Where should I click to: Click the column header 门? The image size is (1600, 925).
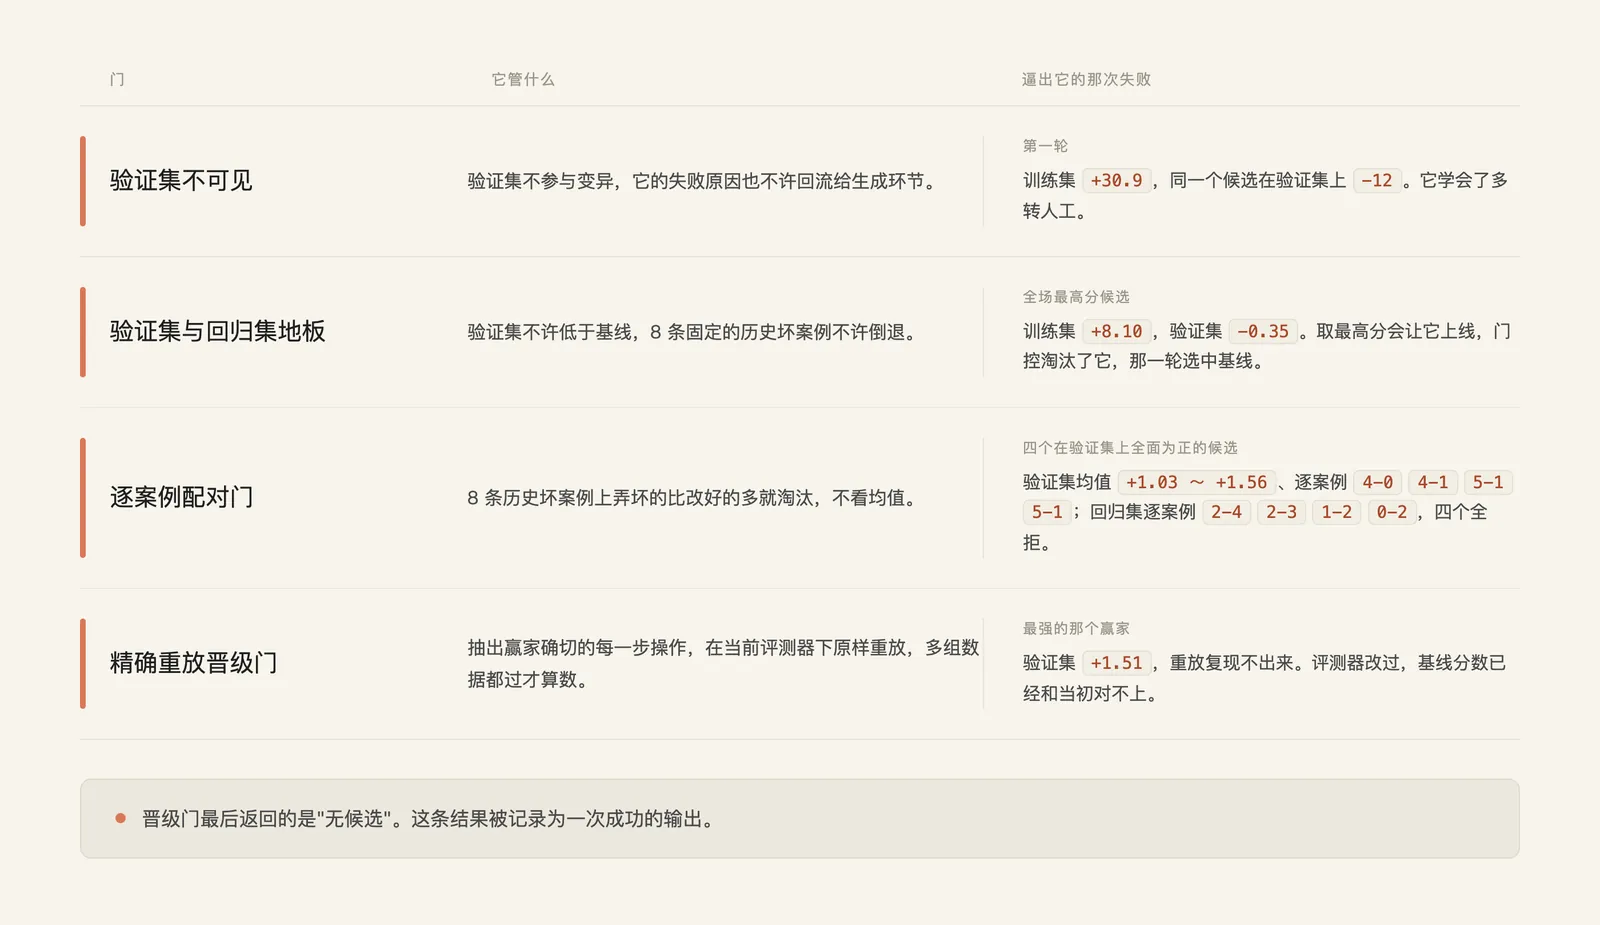(117, 79)
